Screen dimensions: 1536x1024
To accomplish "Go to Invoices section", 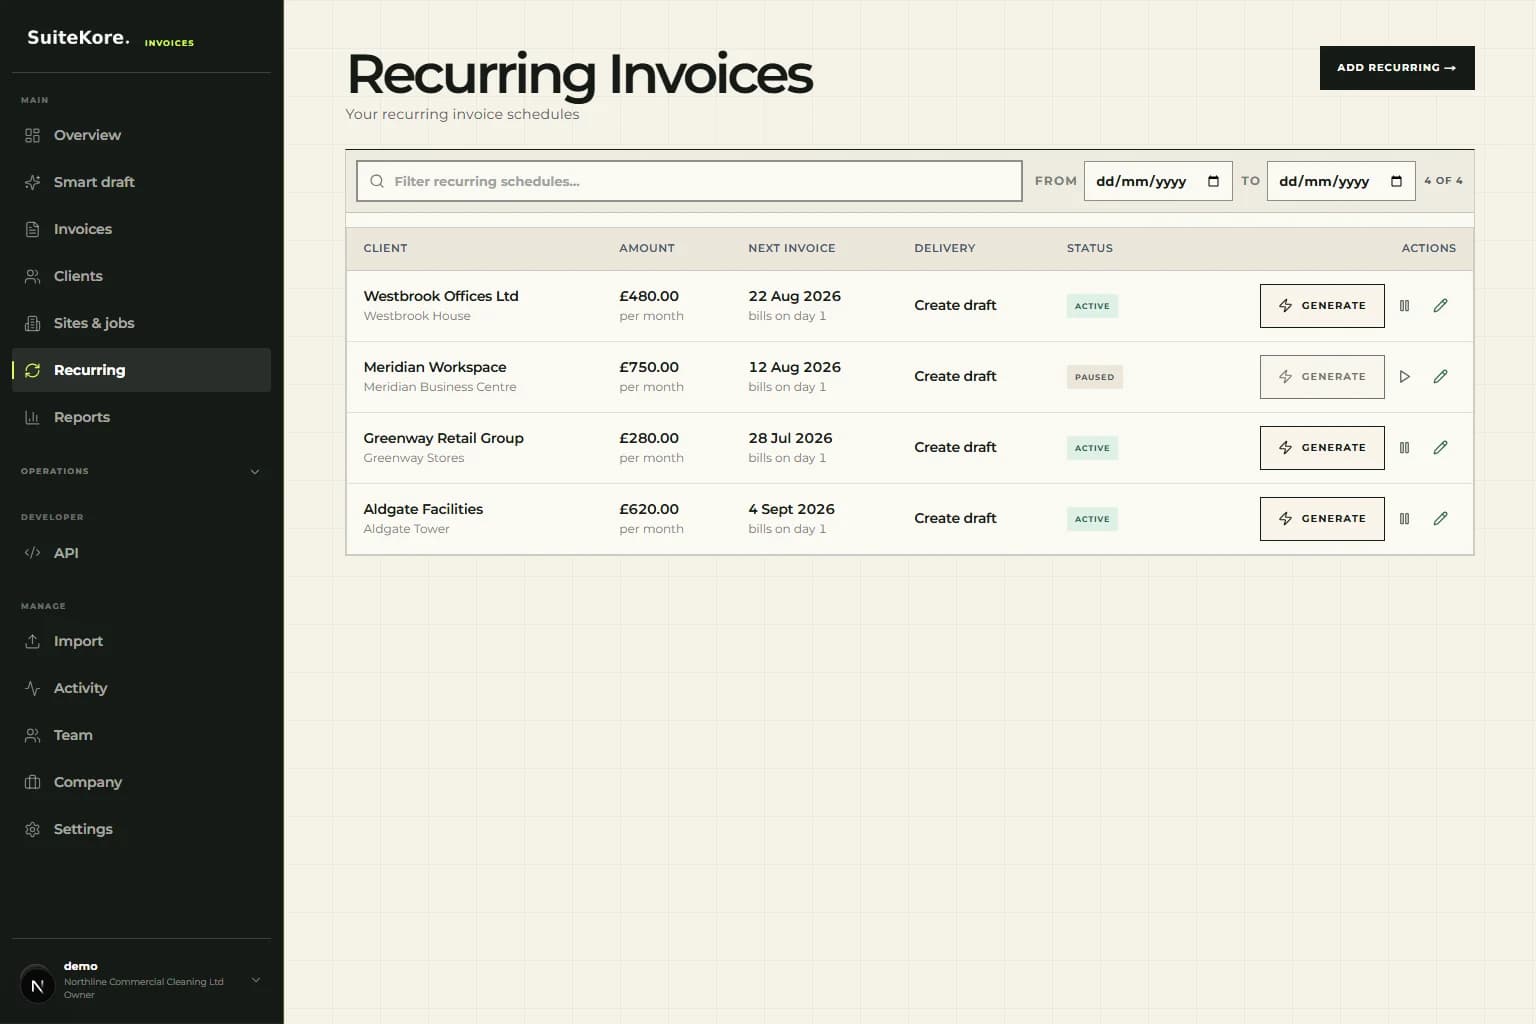I will tap(141, 229).
